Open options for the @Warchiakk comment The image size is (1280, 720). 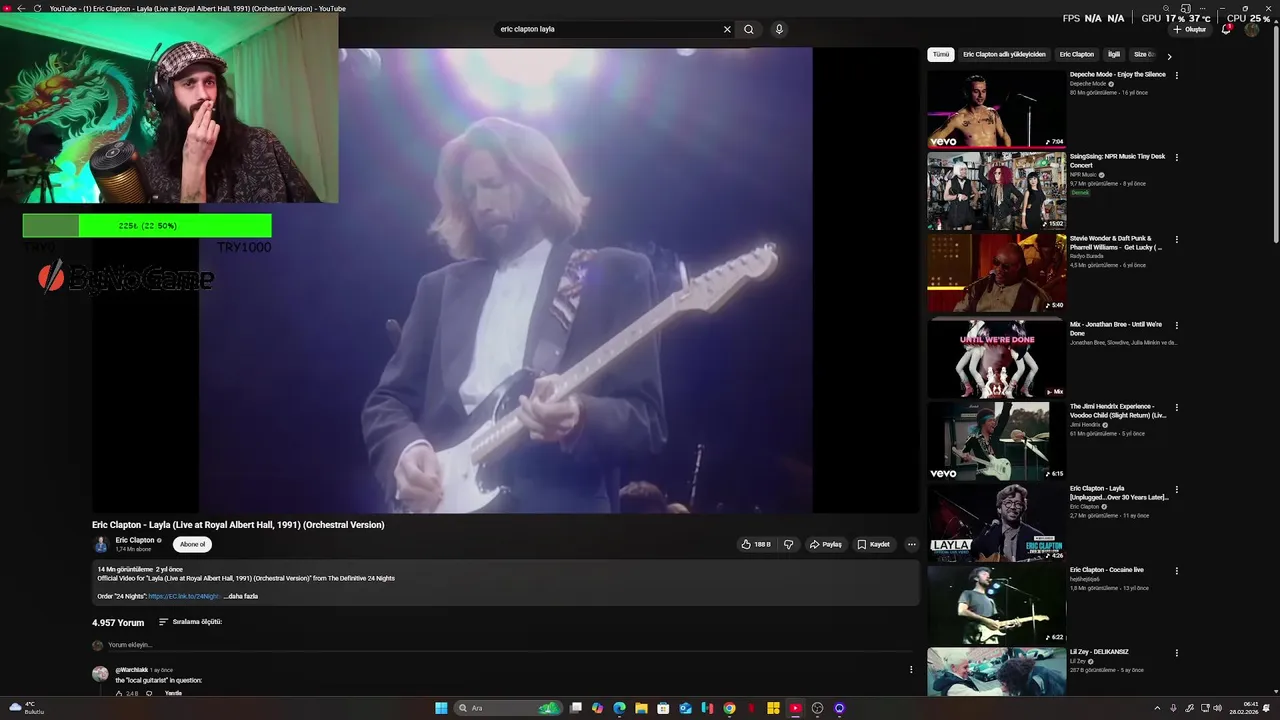coord(911,669)
